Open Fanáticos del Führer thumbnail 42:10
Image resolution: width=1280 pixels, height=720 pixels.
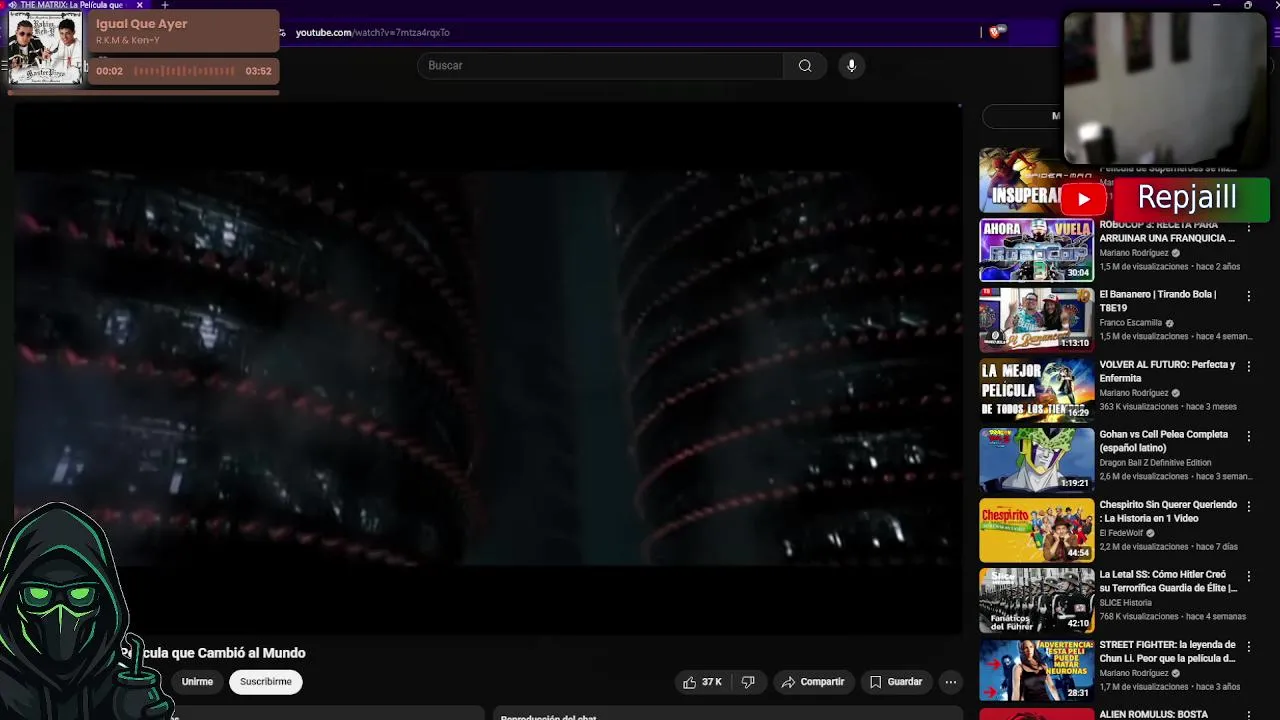tap(1037, 600)
